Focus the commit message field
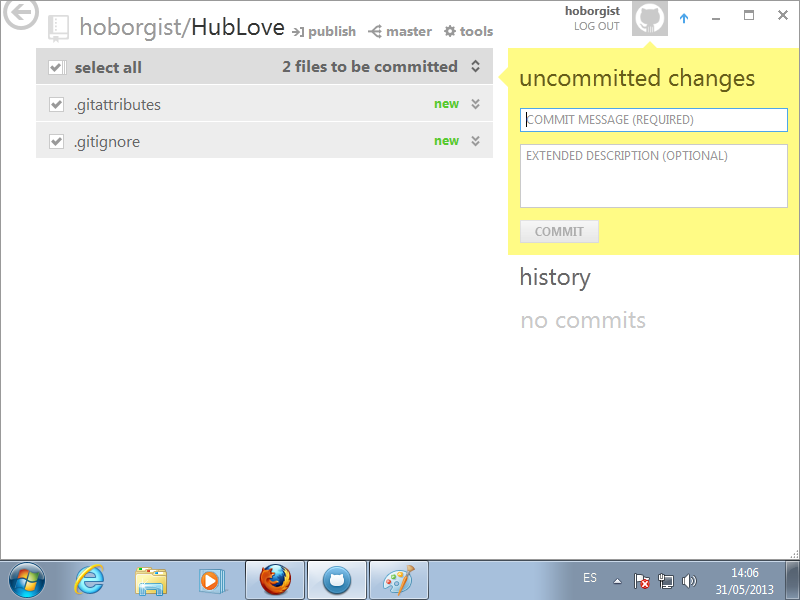 (654, 120)
